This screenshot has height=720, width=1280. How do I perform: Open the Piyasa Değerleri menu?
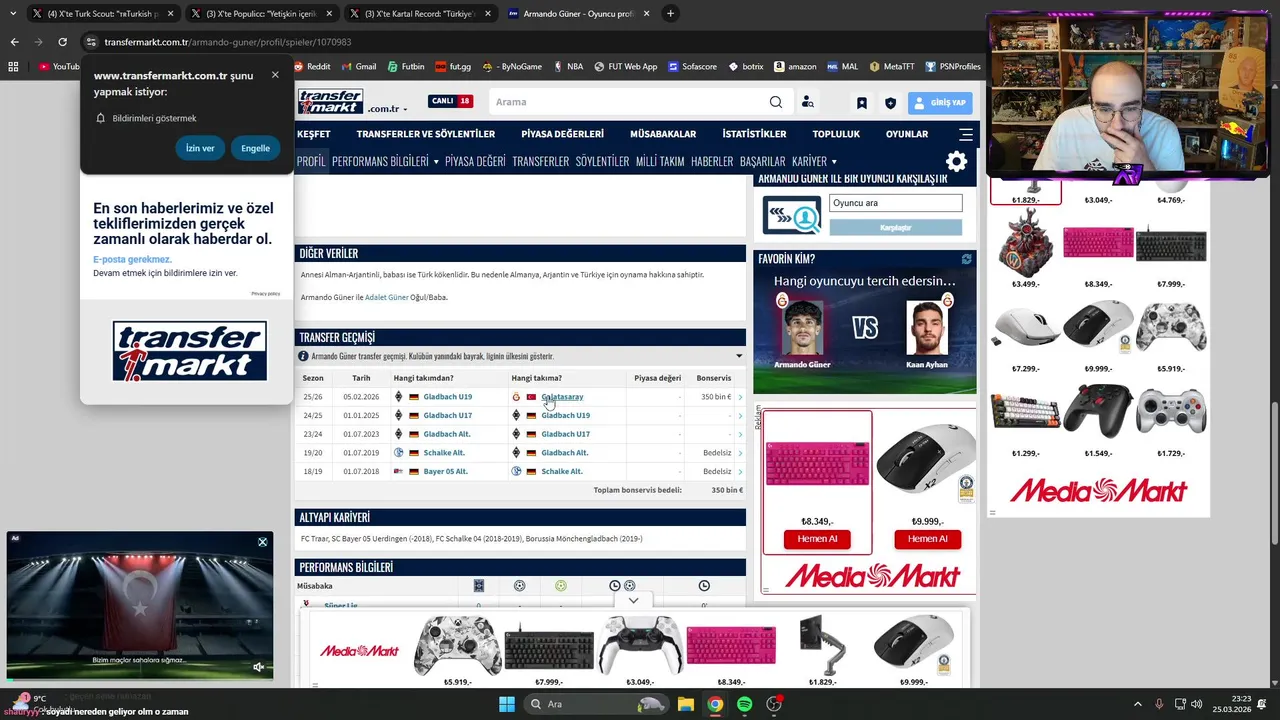click(x=562, y=134)
